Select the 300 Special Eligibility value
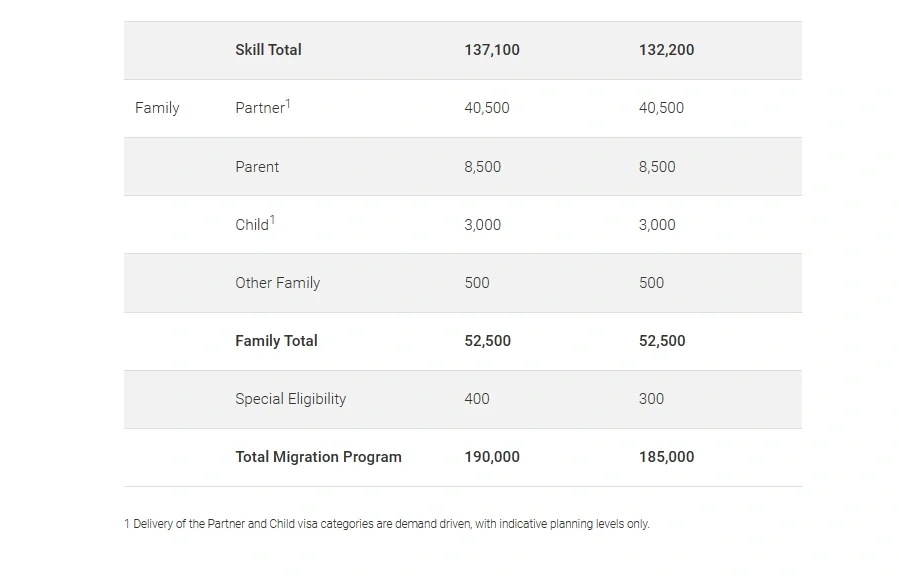899x579 pixels. pos(651,399)
